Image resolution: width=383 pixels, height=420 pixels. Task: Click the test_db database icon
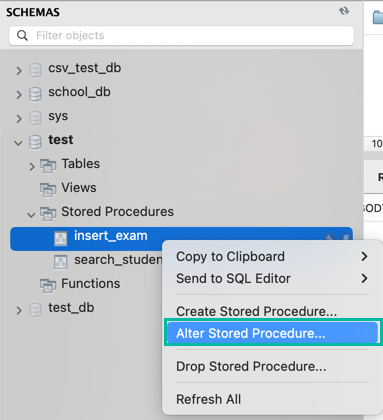tap(35, 310)
